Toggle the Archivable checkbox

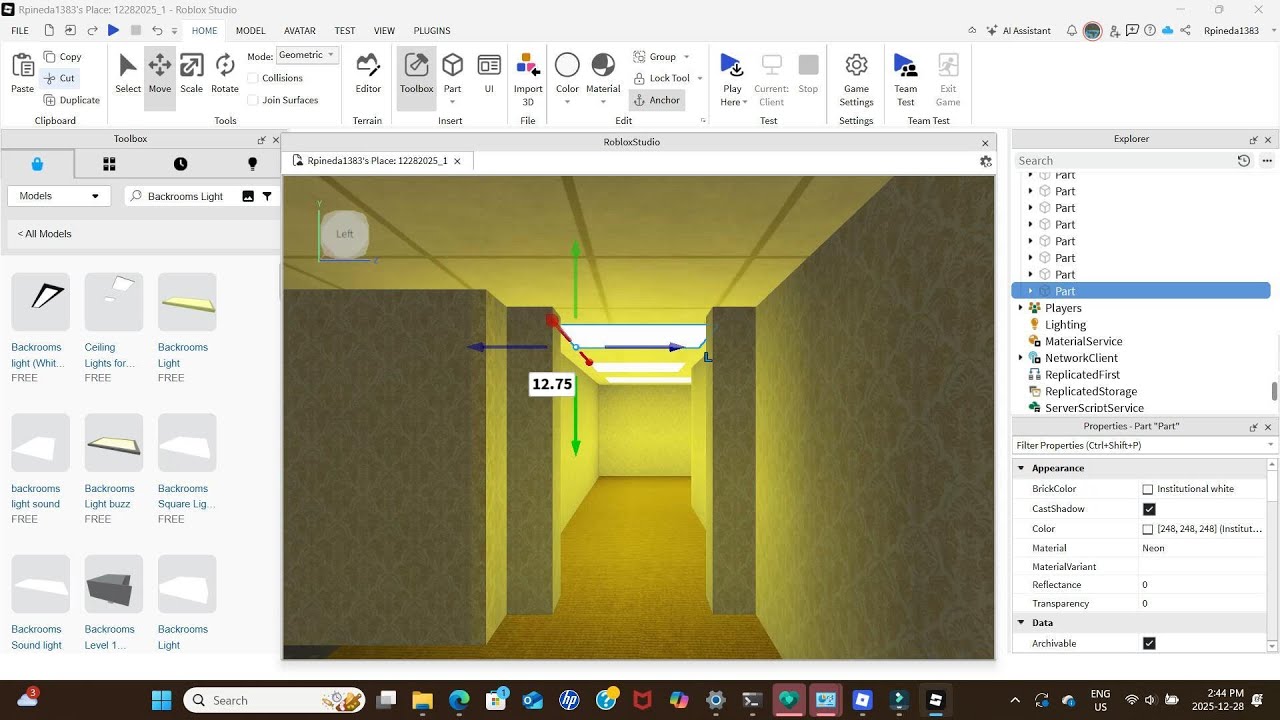(1149, 644)
